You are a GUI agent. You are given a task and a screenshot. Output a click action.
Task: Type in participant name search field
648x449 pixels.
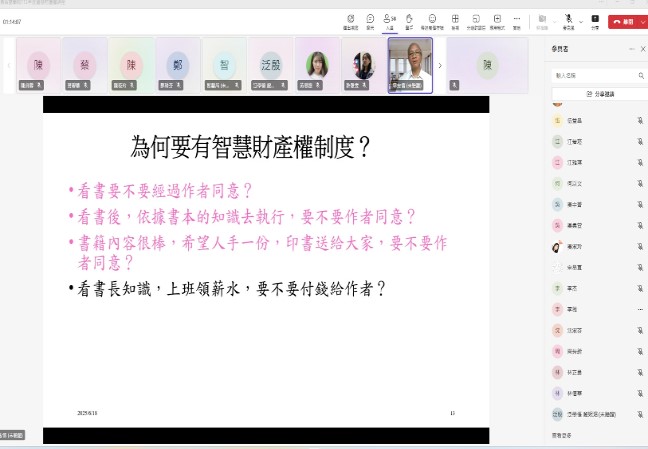595,75
